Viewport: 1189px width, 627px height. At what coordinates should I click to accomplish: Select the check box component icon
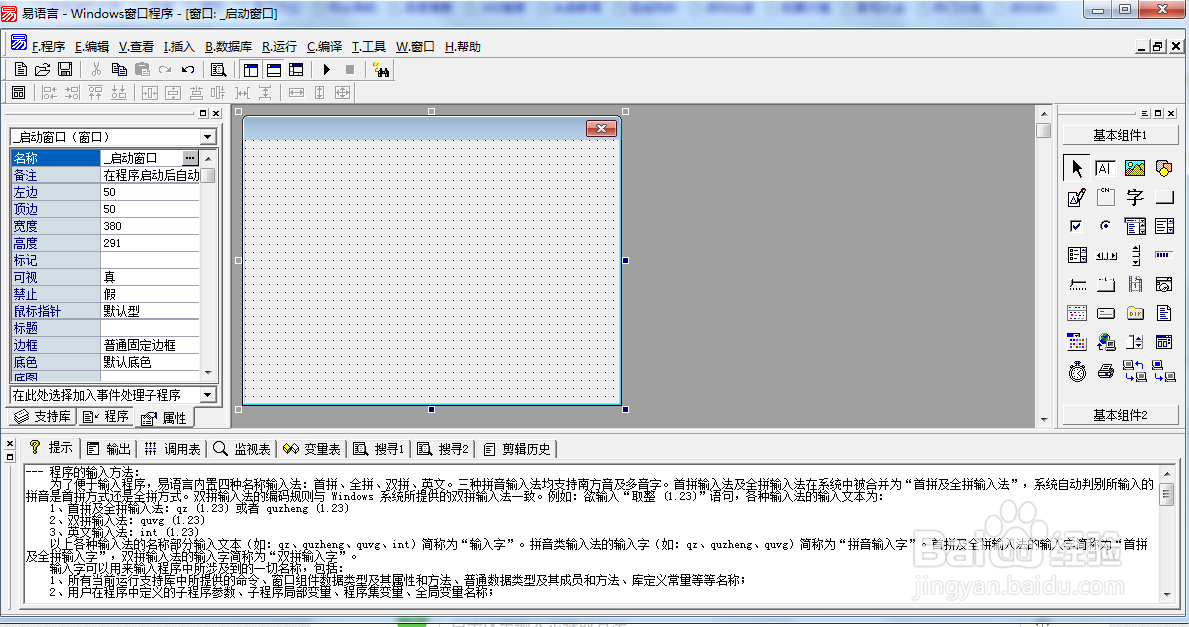click(x=1077, y=226)
